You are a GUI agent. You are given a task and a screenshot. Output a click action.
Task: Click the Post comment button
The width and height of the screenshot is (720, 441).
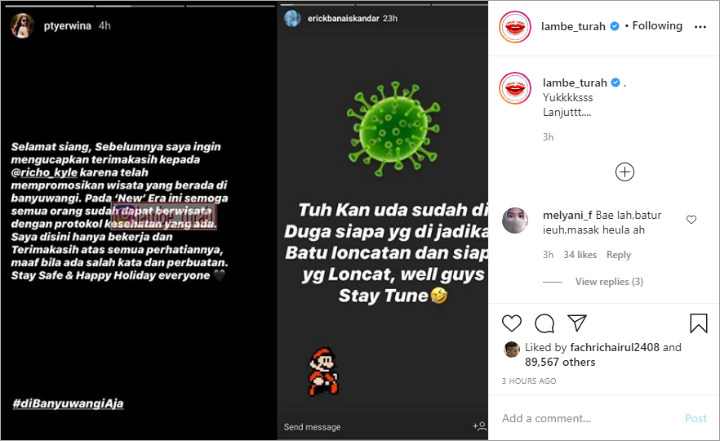[695, 418]
